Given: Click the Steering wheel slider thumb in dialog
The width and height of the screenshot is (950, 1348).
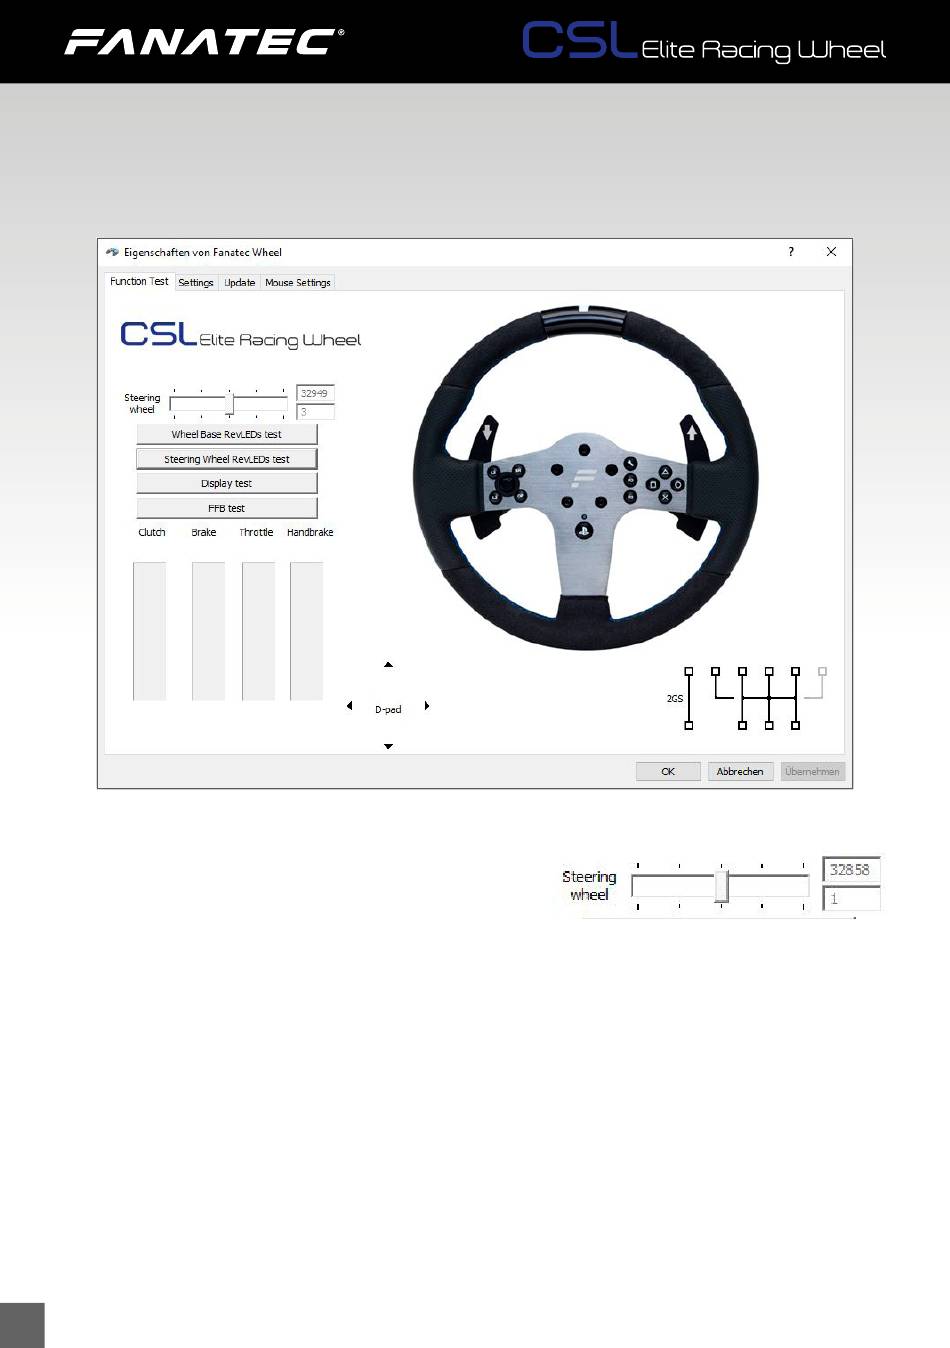Looking at the screenshot, I should tap(229, 403).
